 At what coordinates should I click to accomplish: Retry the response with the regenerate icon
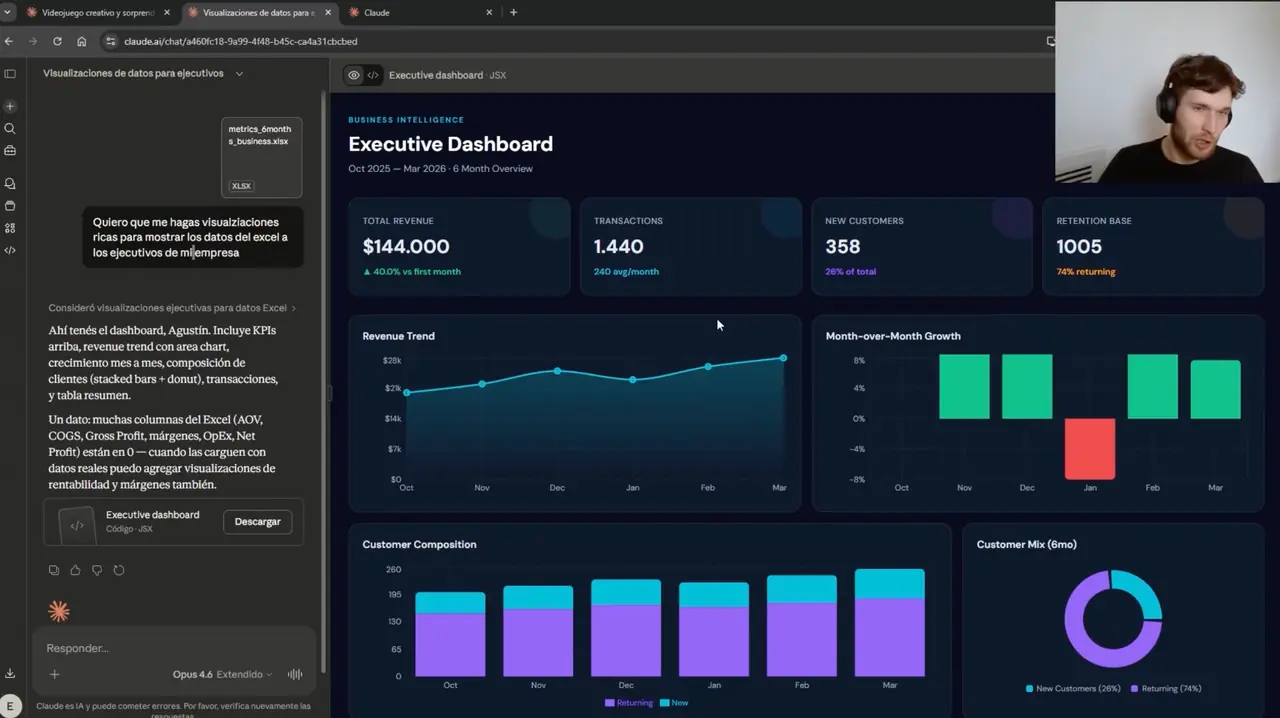[119, 570]
